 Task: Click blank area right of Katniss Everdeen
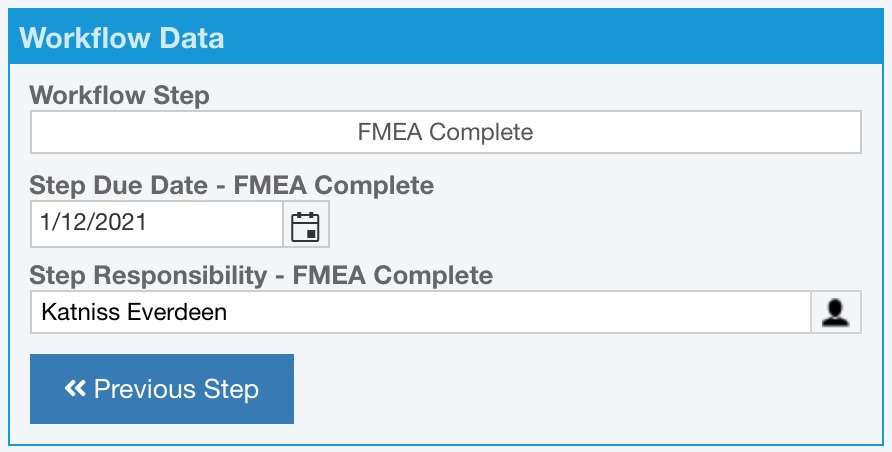coord(518,312)
